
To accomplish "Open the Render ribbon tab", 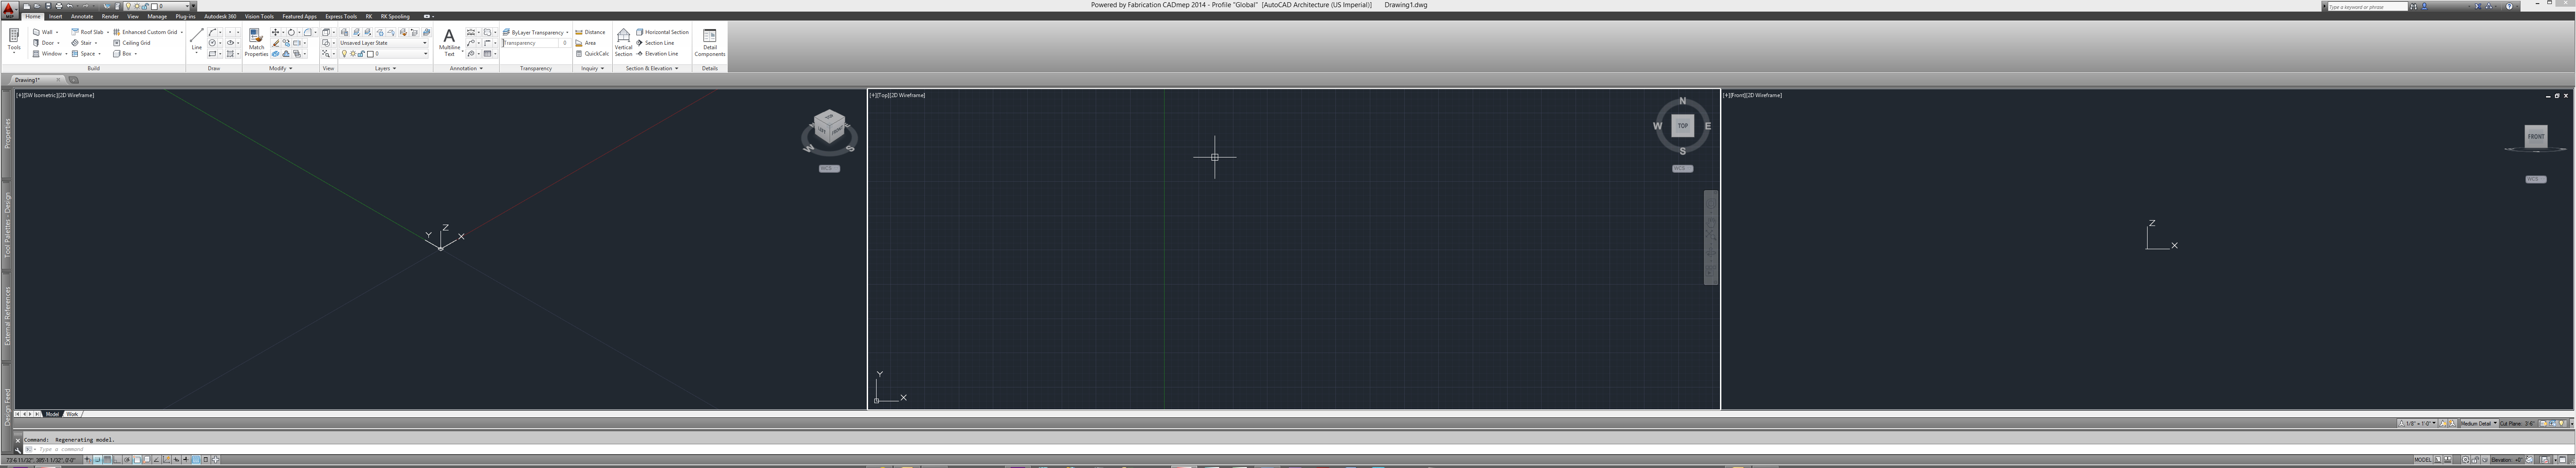I will tap(110, 16).
